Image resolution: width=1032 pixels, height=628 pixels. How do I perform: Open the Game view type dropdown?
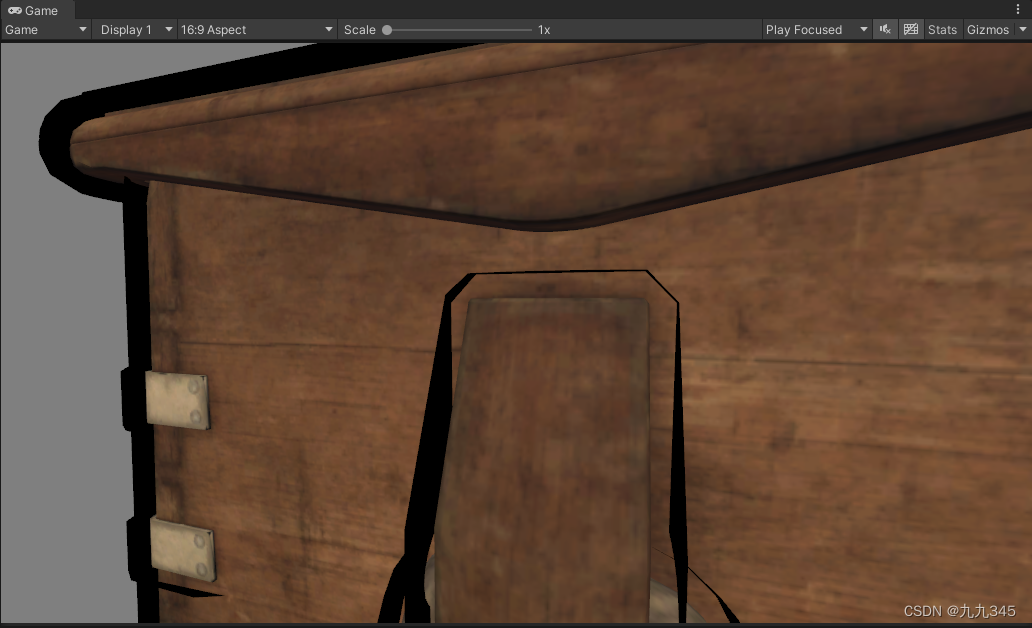coord(46,30)
